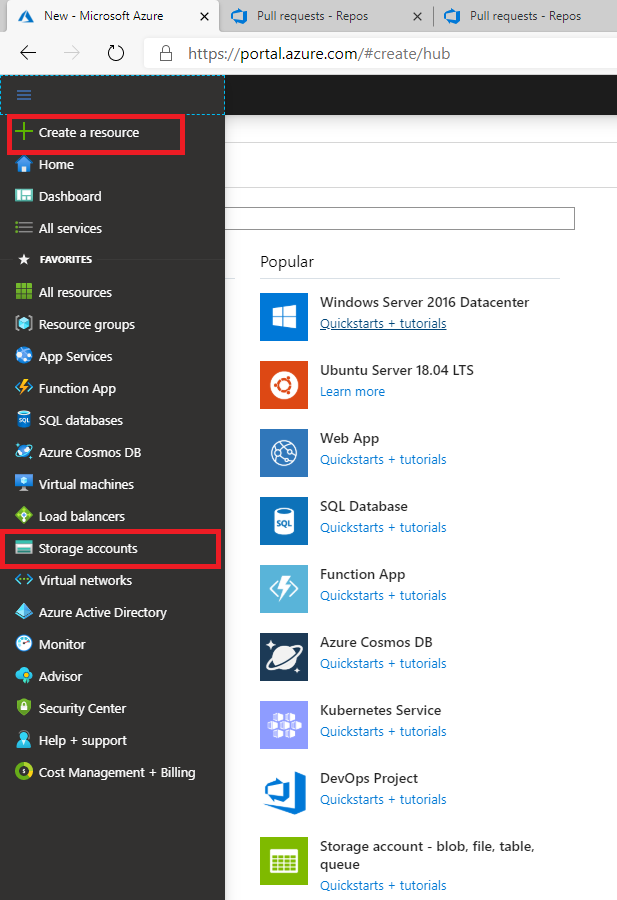Click the Windows Server 2016 Datacenter title

[424, 302]
